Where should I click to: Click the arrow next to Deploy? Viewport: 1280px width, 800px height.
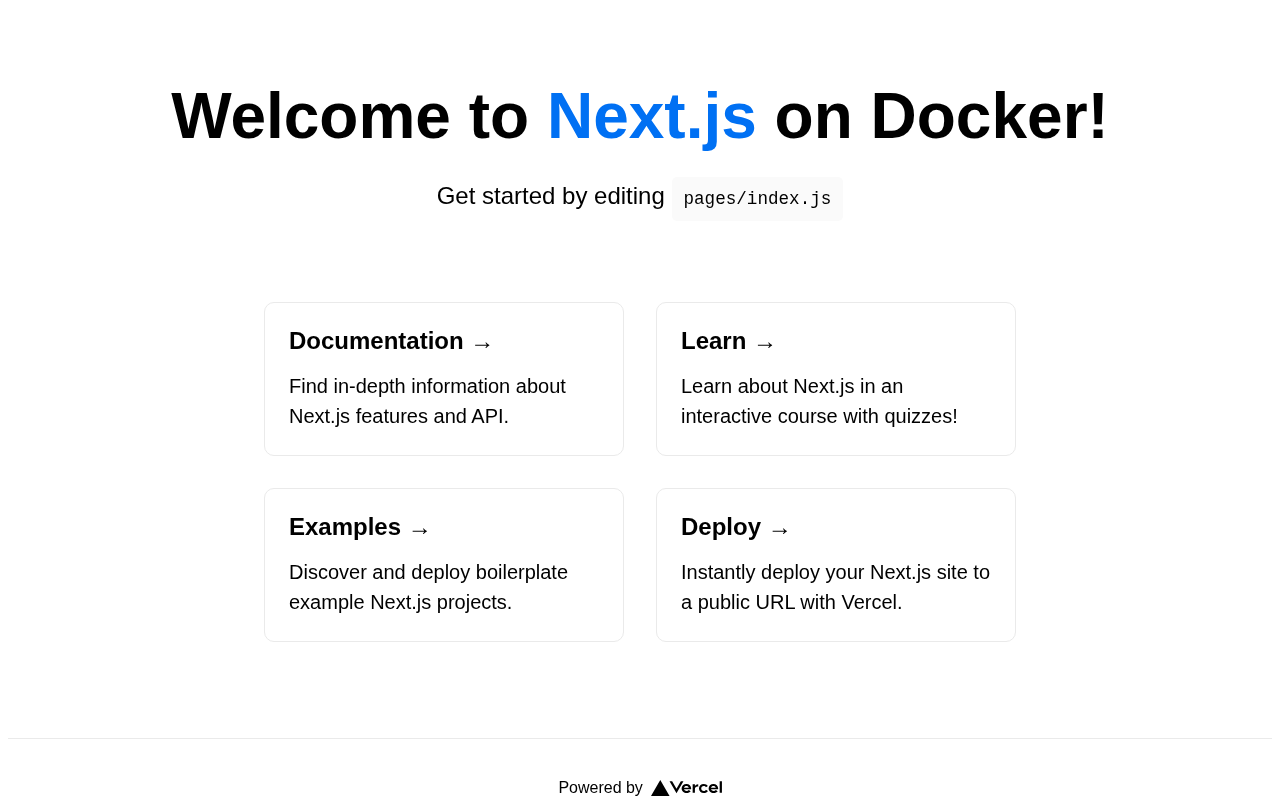780,530
